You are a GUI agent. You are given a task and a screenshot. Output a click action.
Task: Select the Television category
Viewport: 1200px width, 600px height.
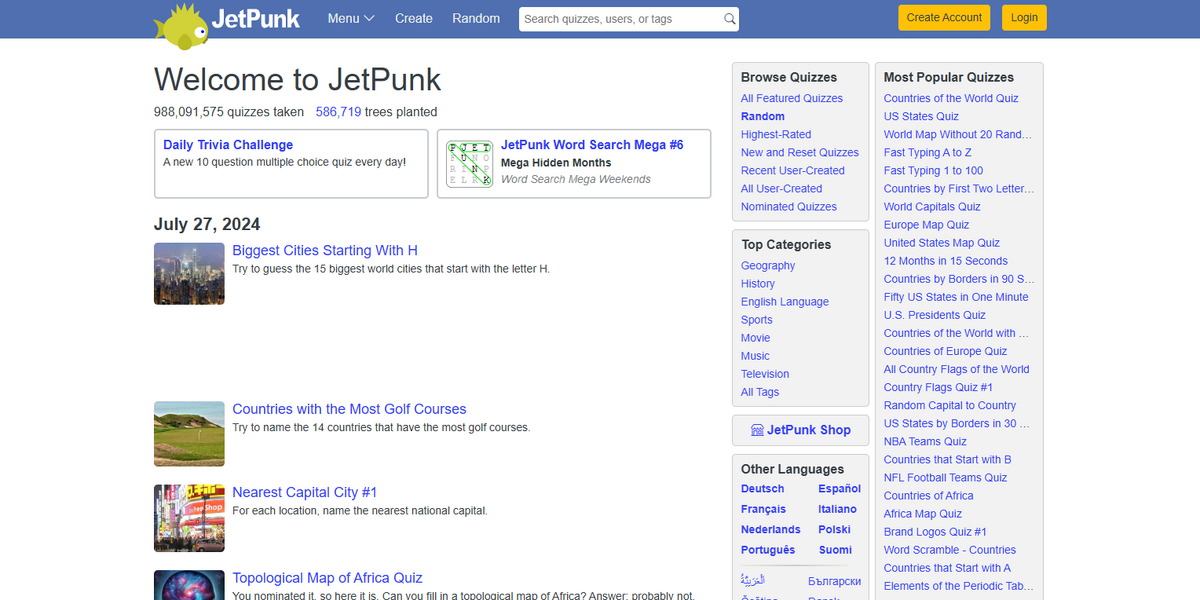coord(765,373)
